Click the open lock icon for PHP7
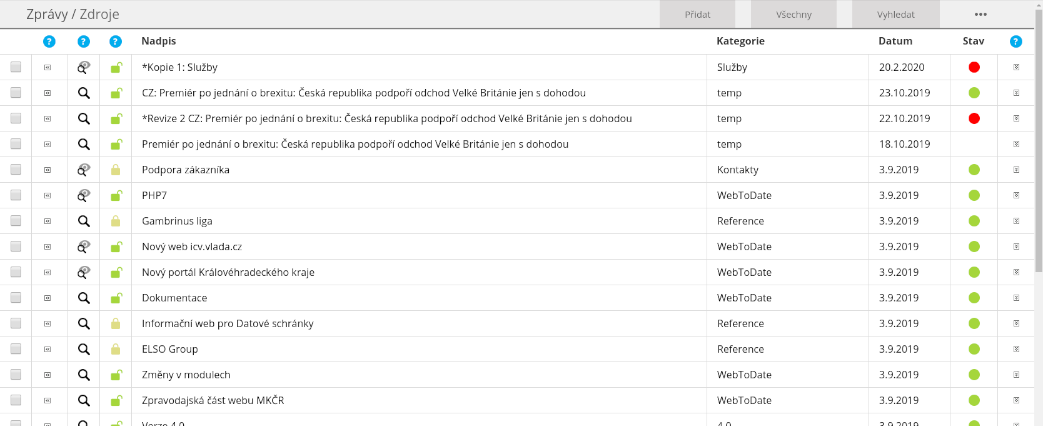Viewport: 1043px width, 426px height. tap(116, 195)
